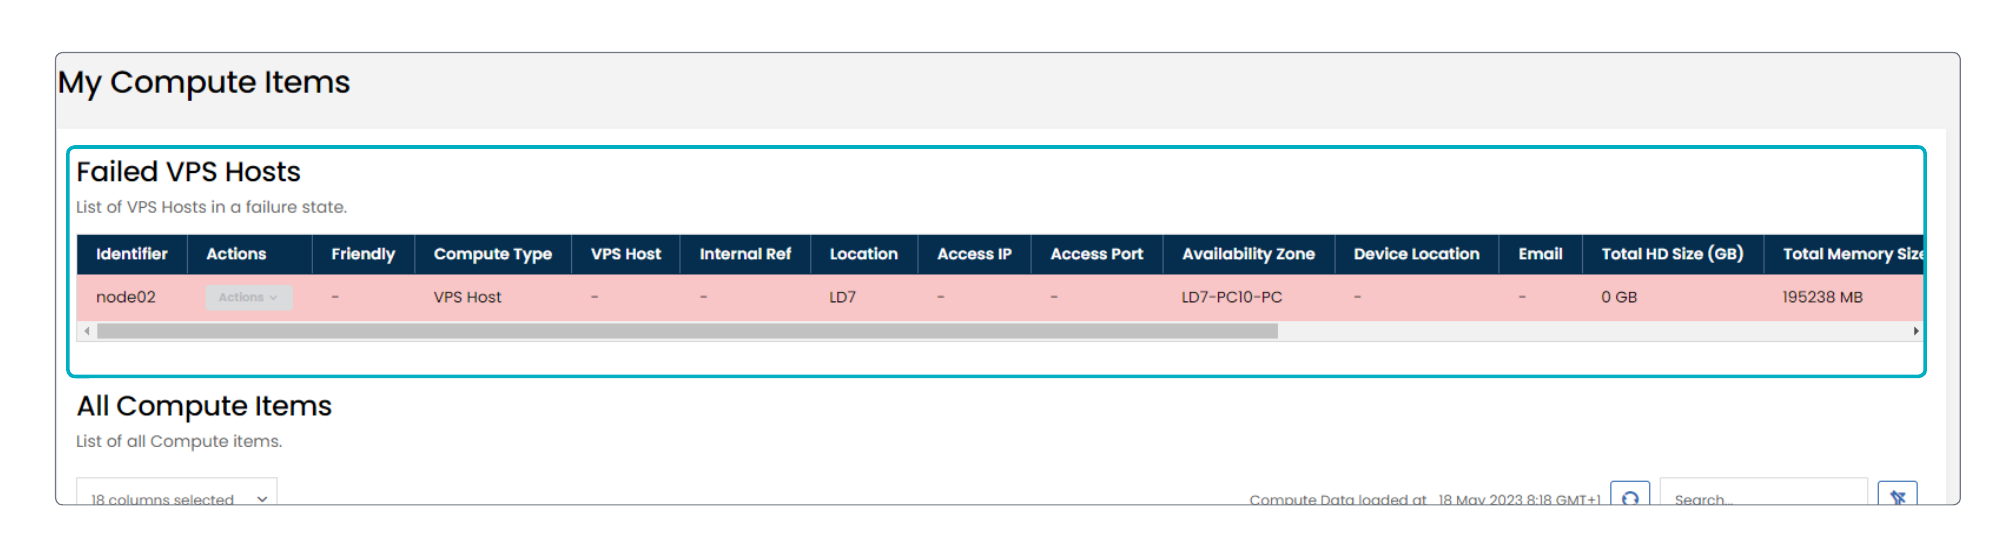Select the node02 identifier cell
Image resolution: width=2000 pixels, height=548 pixels.
(x=126, y=297)
